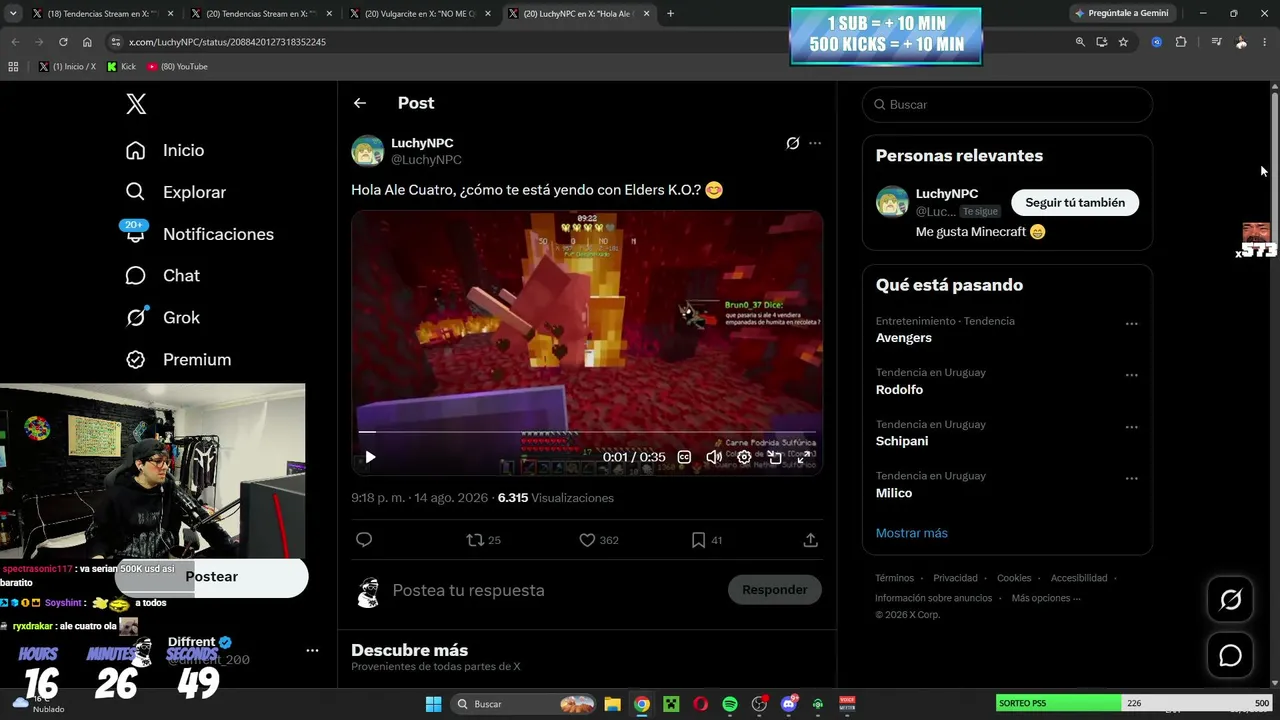
Task: Open Premium in the sidebar
Action: [x=177, y=359]
